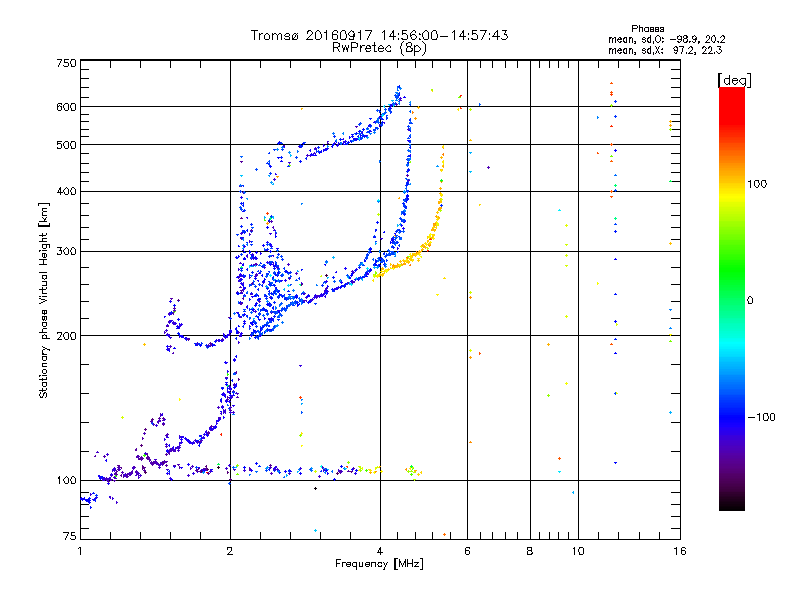Click the 'mean, sd,X: 97.2, 22.3' line
This screenshot has height=600, width=800.
pyautogui.click(x=665, y=50)
